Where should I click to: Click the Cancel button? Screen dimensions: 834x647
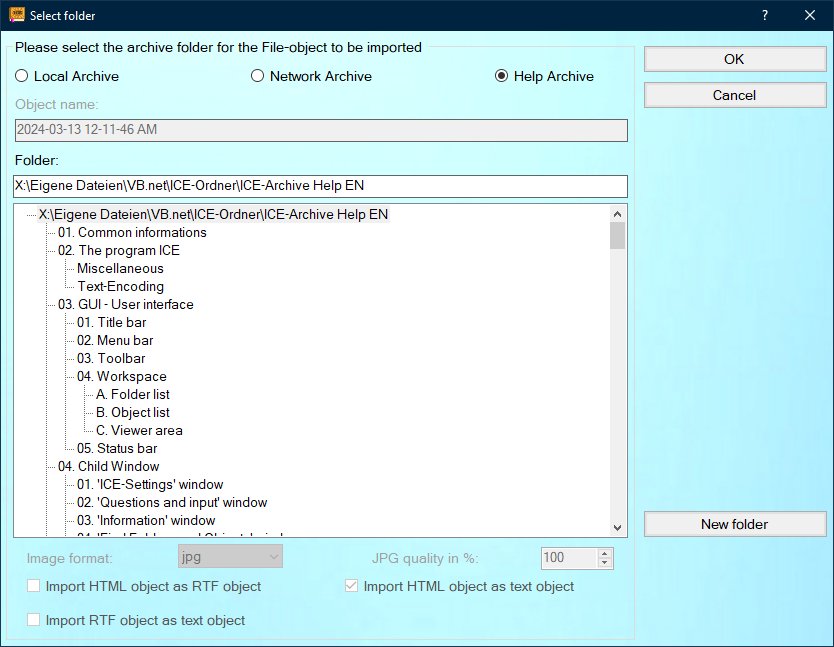[x=734, y=95]
